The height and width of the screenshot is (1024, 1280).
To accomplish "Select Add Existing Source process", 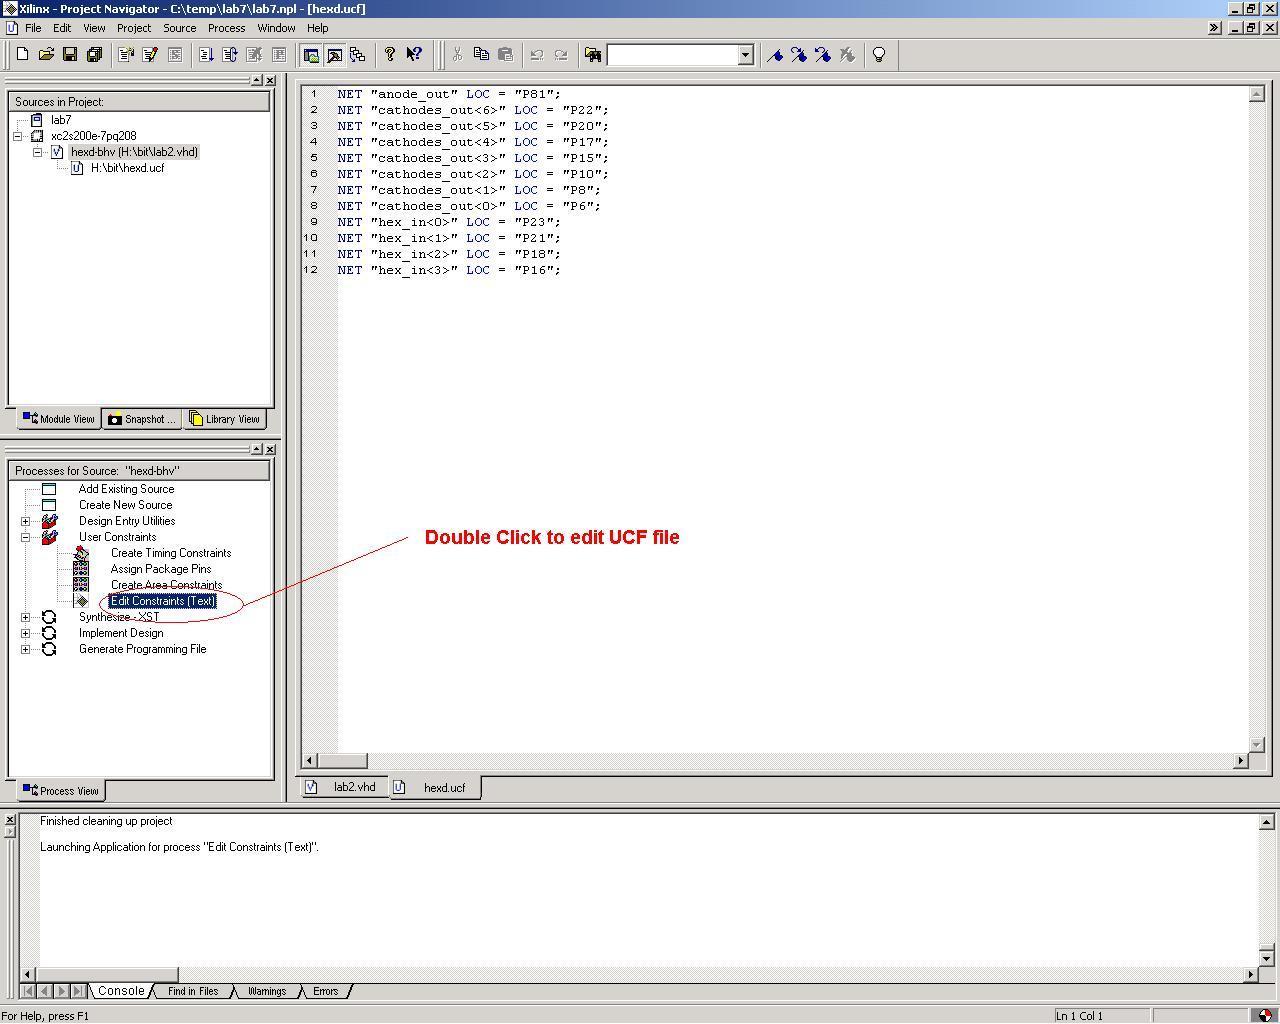I will pos(126,489).
